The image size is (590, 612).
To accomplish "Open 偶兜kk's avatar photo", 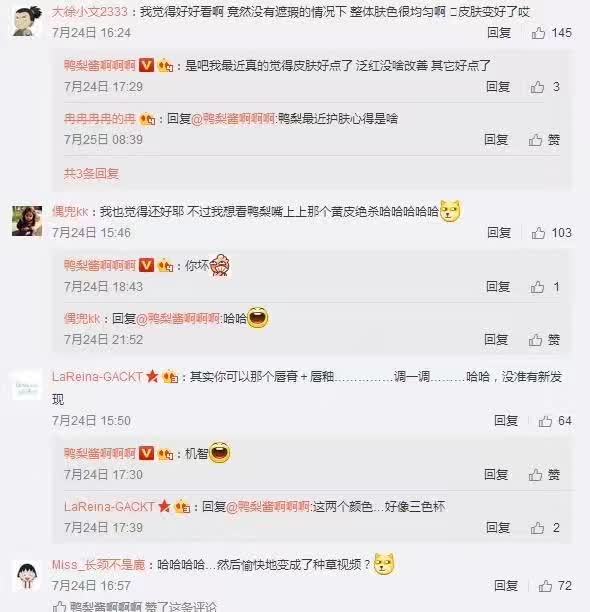I will tap(27, 221).
